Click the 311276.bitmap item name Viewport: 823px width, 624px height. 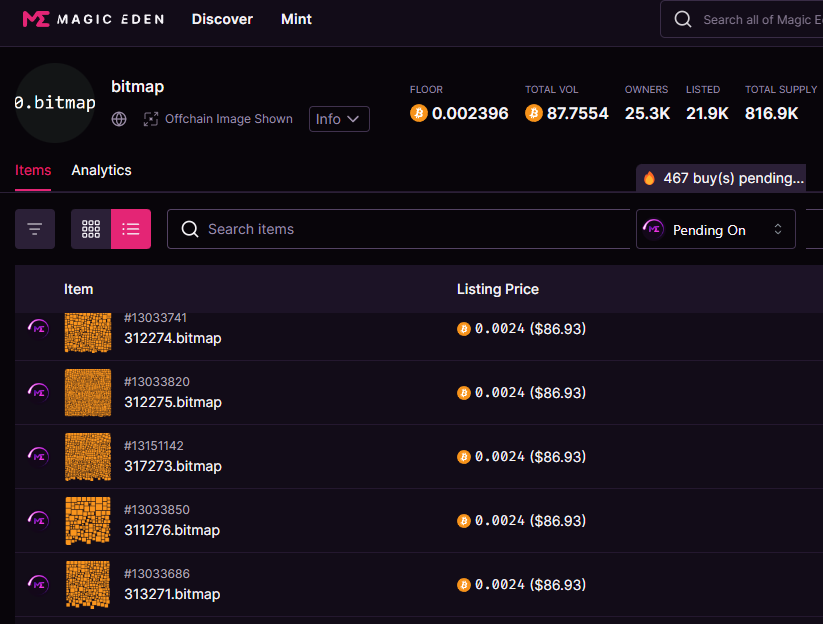click(x=172, y=531)
